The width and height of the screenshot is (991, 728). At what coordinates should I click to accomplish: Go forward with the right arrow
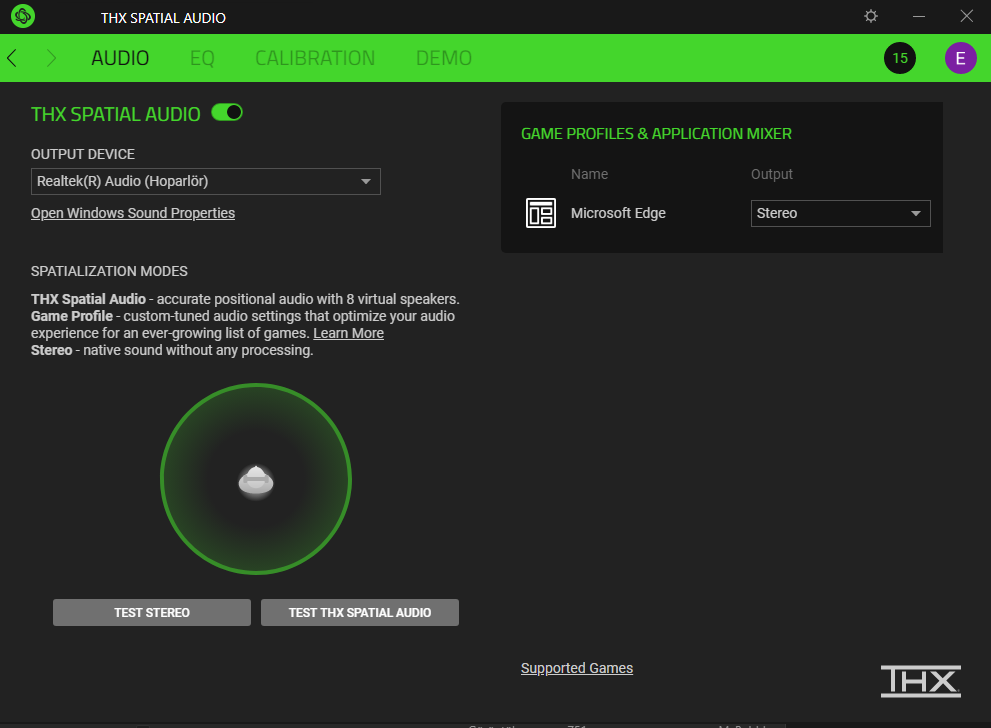tap(51, 58)
